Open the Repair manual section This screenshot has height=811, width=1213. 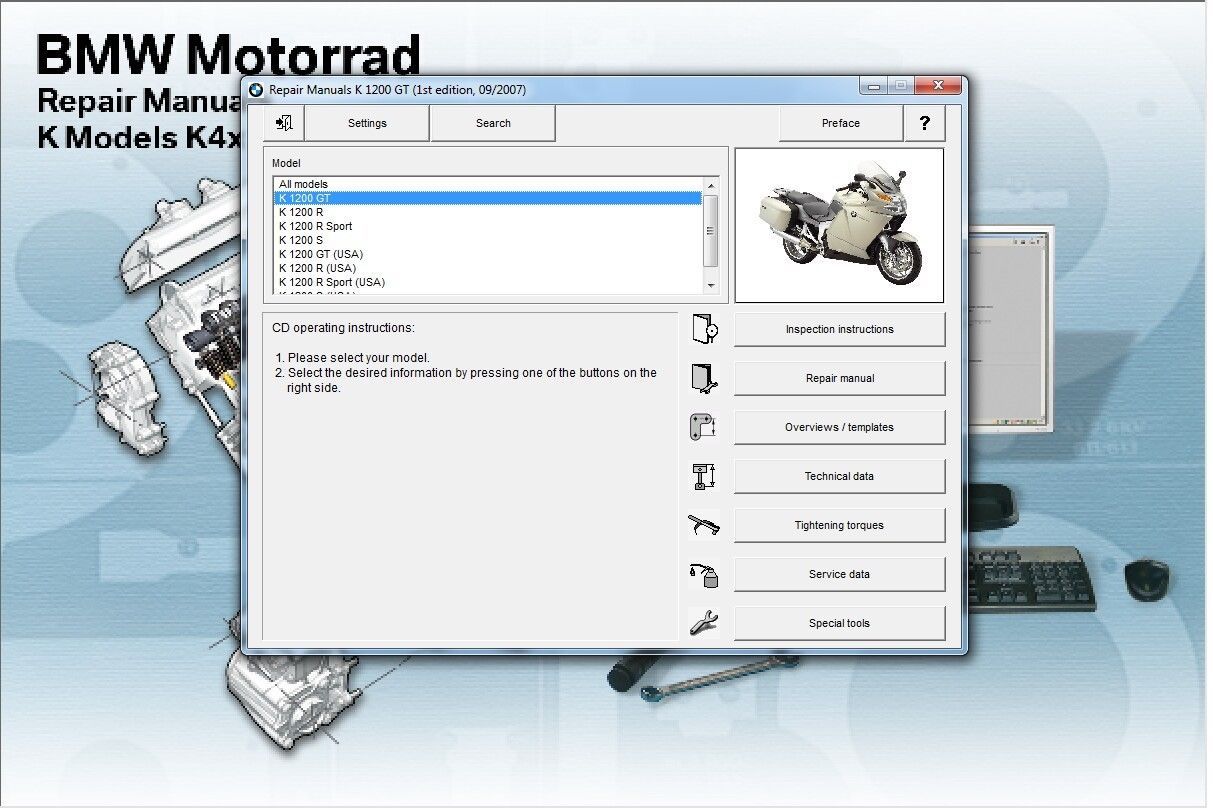click(x=839, y=378)
